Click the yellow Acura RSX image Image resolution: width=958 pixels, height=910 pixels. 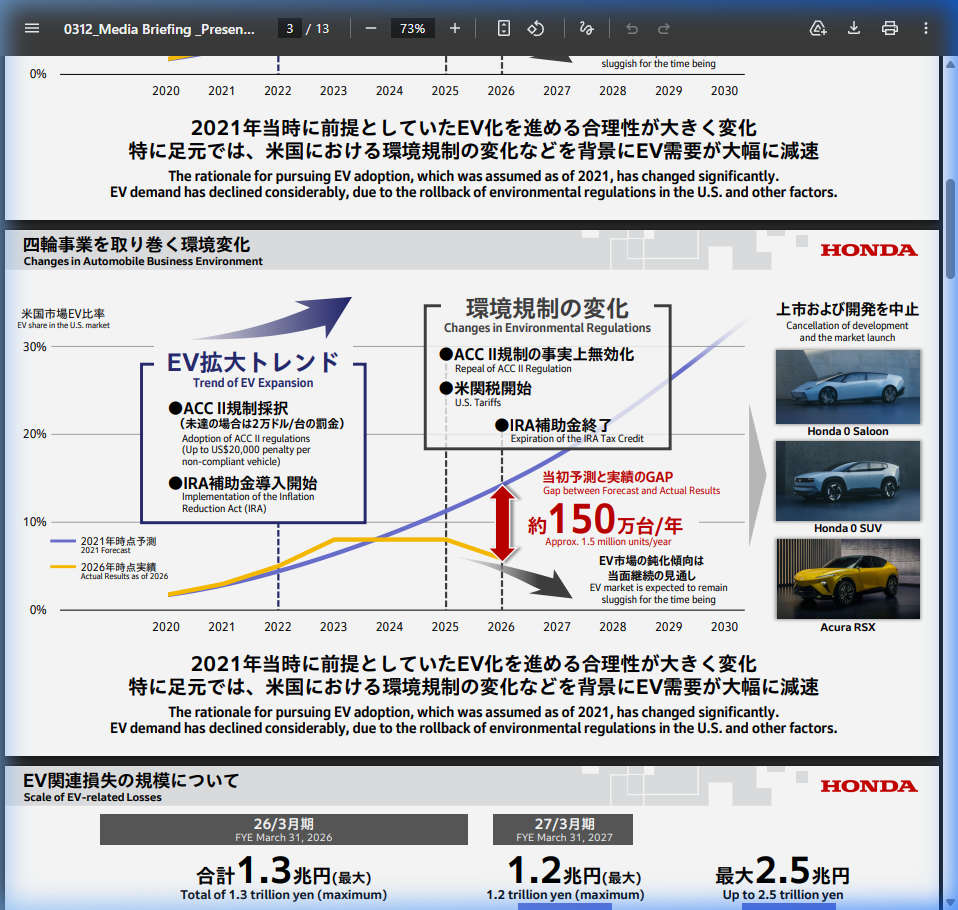point(847,578)
